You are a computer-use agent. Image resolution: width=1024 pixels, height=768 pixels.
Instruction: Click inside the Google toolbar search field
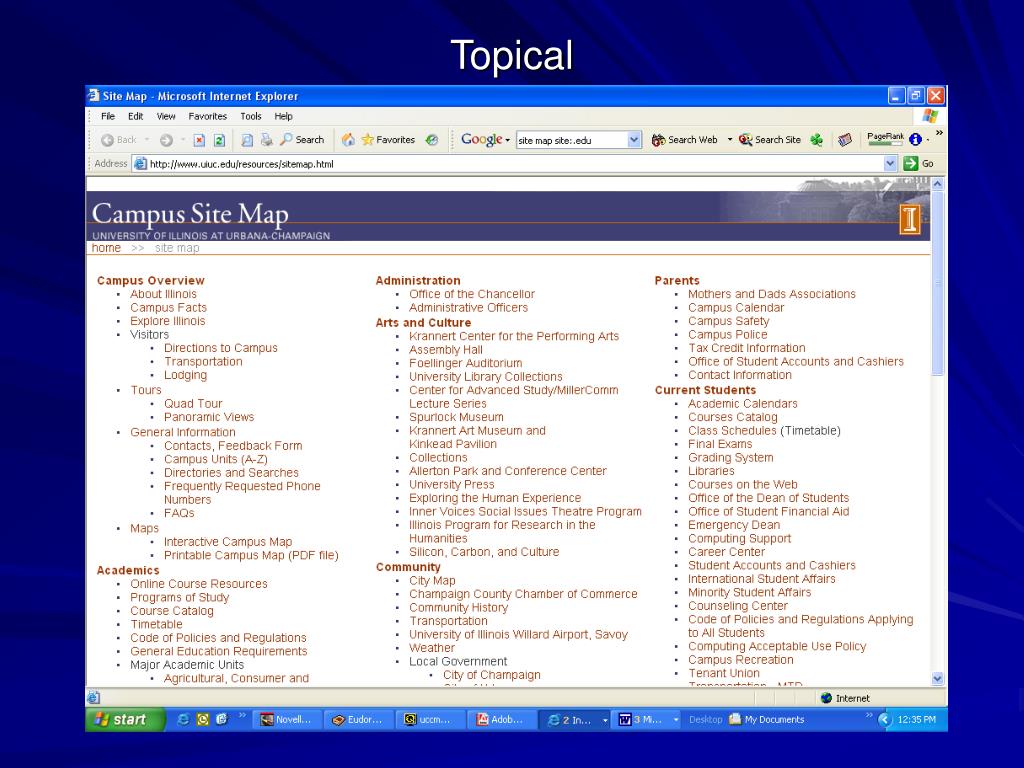[x=571, y=140]
